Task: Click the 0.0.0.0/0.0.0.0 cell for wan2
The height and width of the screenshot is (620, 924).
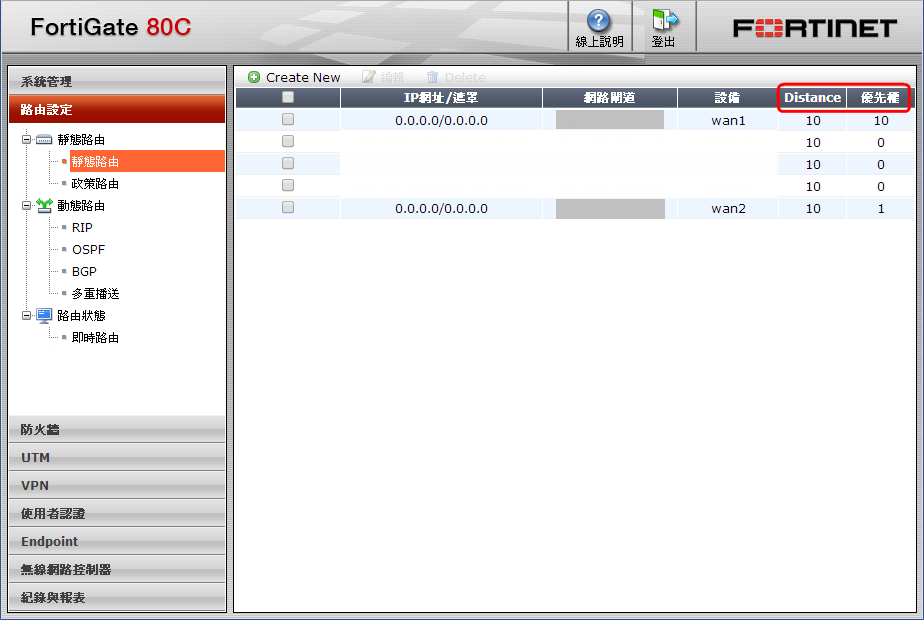Action: point(441,209)
